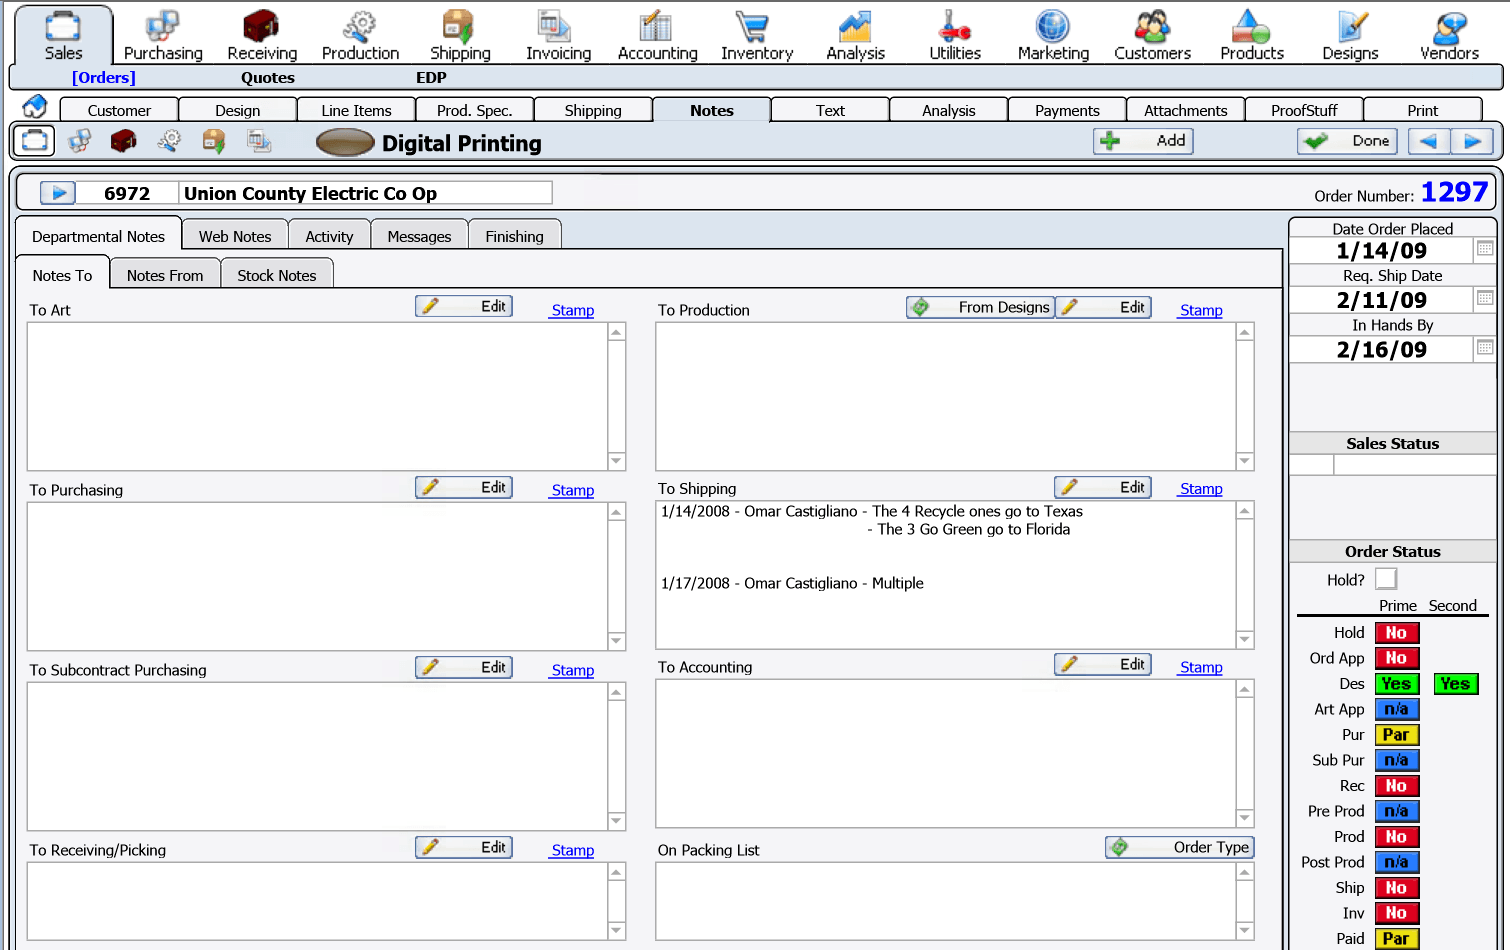Open calendar for Req. Ship Date
Viewport: 1510px width, 950px height.
pos(1485,298)
